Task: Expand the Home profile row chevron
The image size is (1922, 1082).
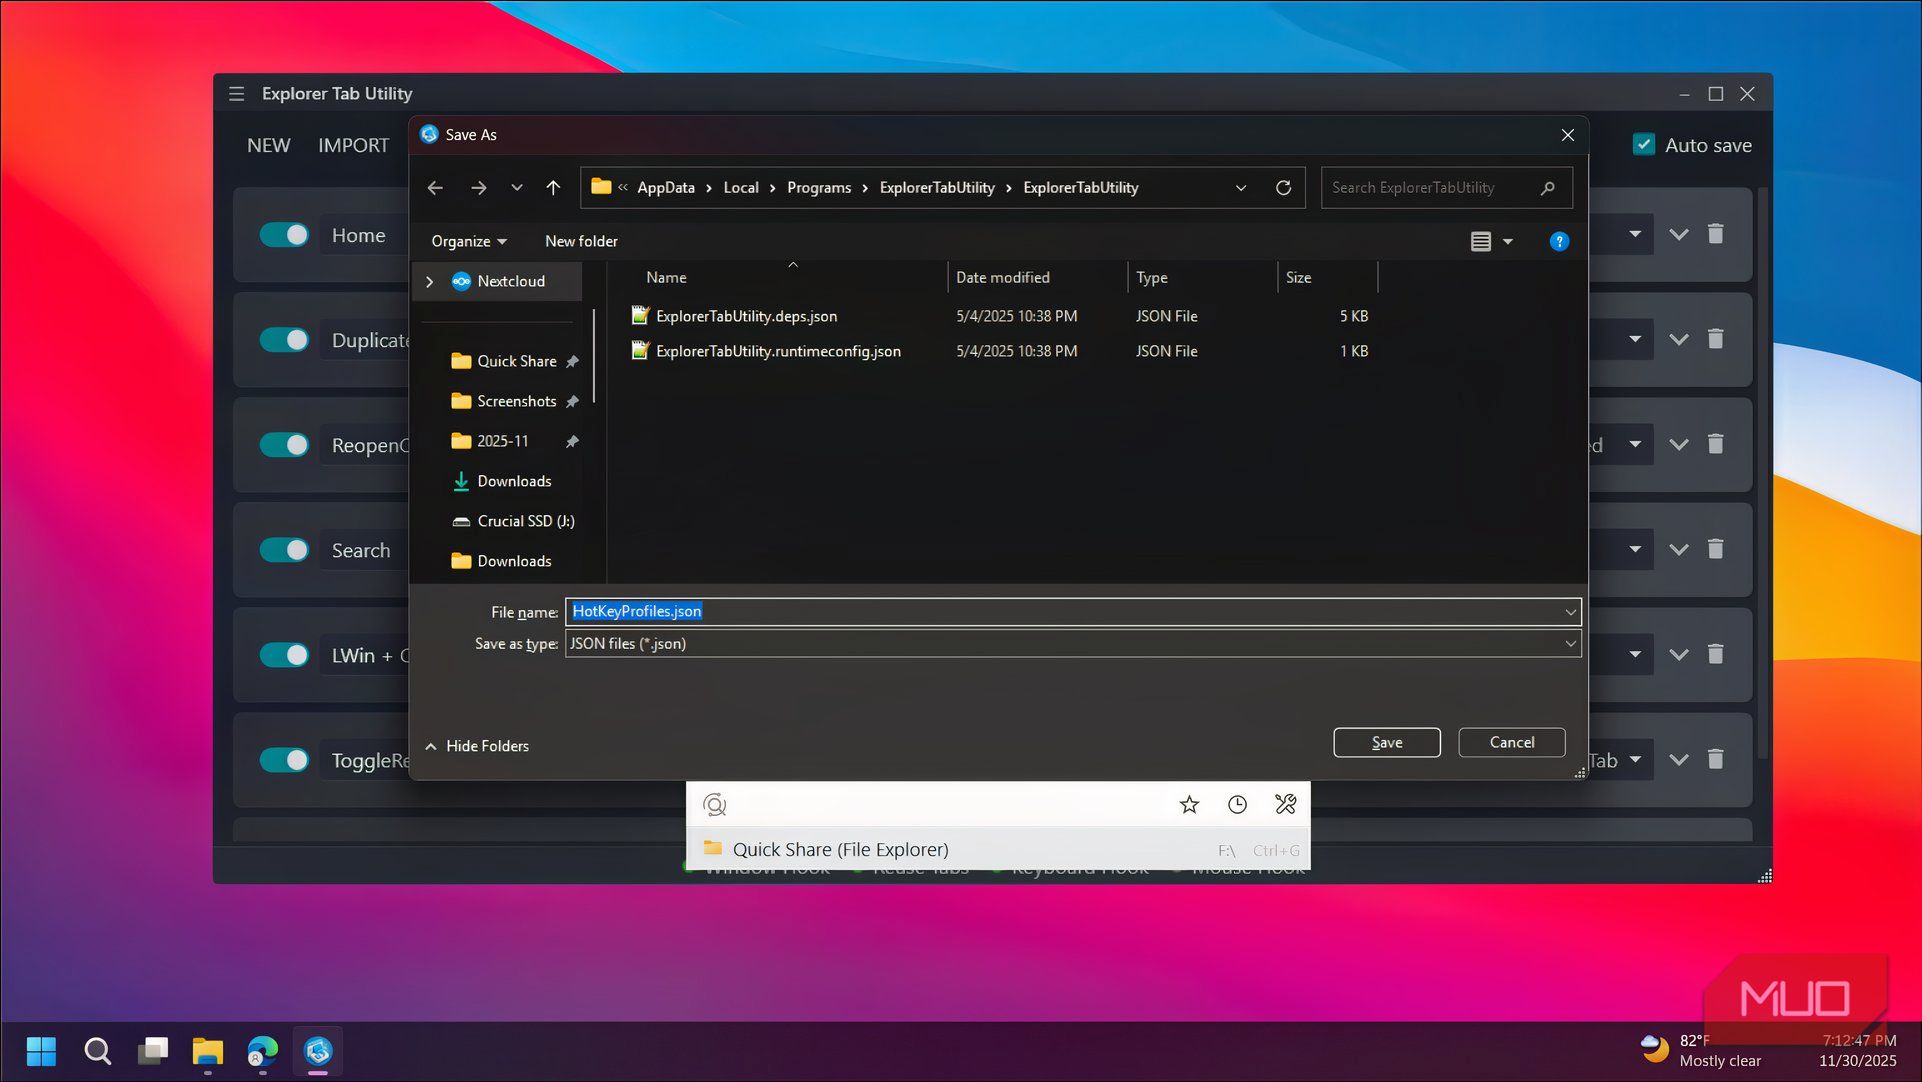Action: (1678, 234)
